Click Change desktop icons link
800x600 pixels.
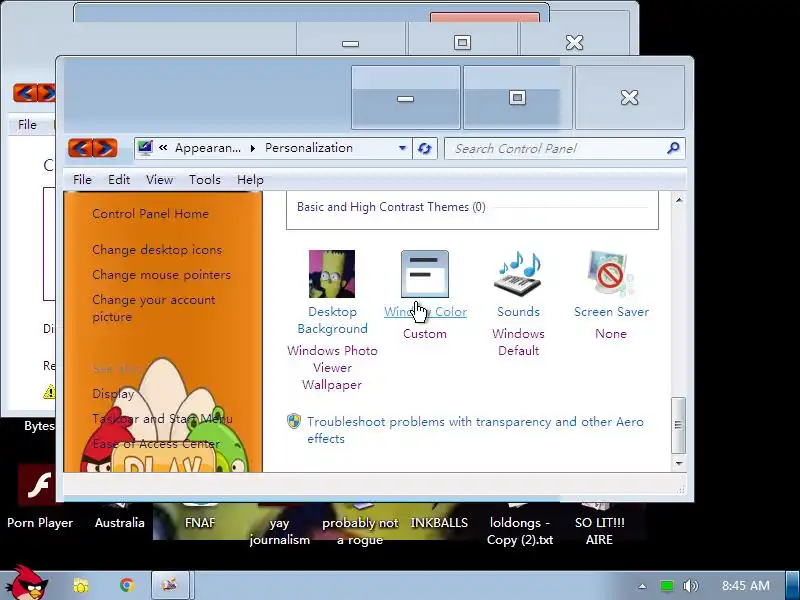pos(157,250)
